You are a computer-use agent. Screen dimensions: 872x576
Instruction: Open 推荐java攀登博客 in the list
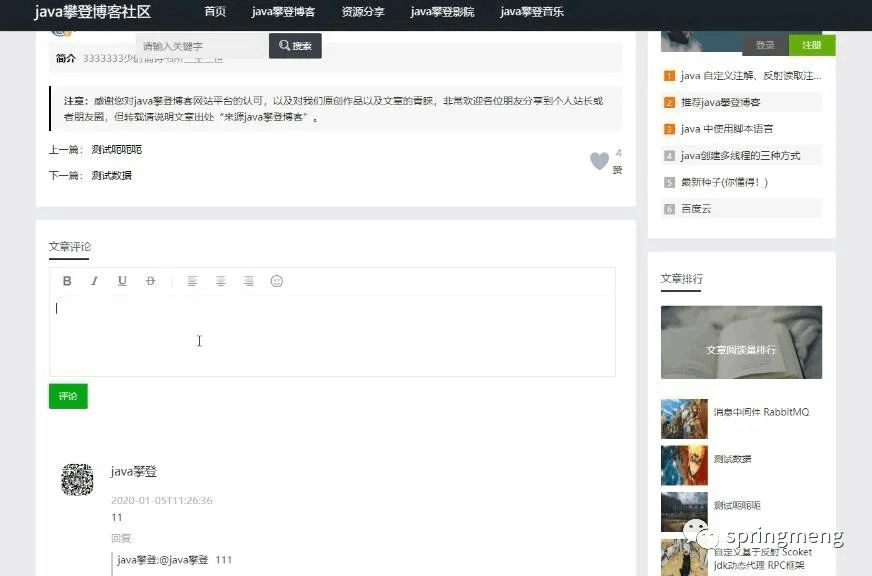(721, 102)
